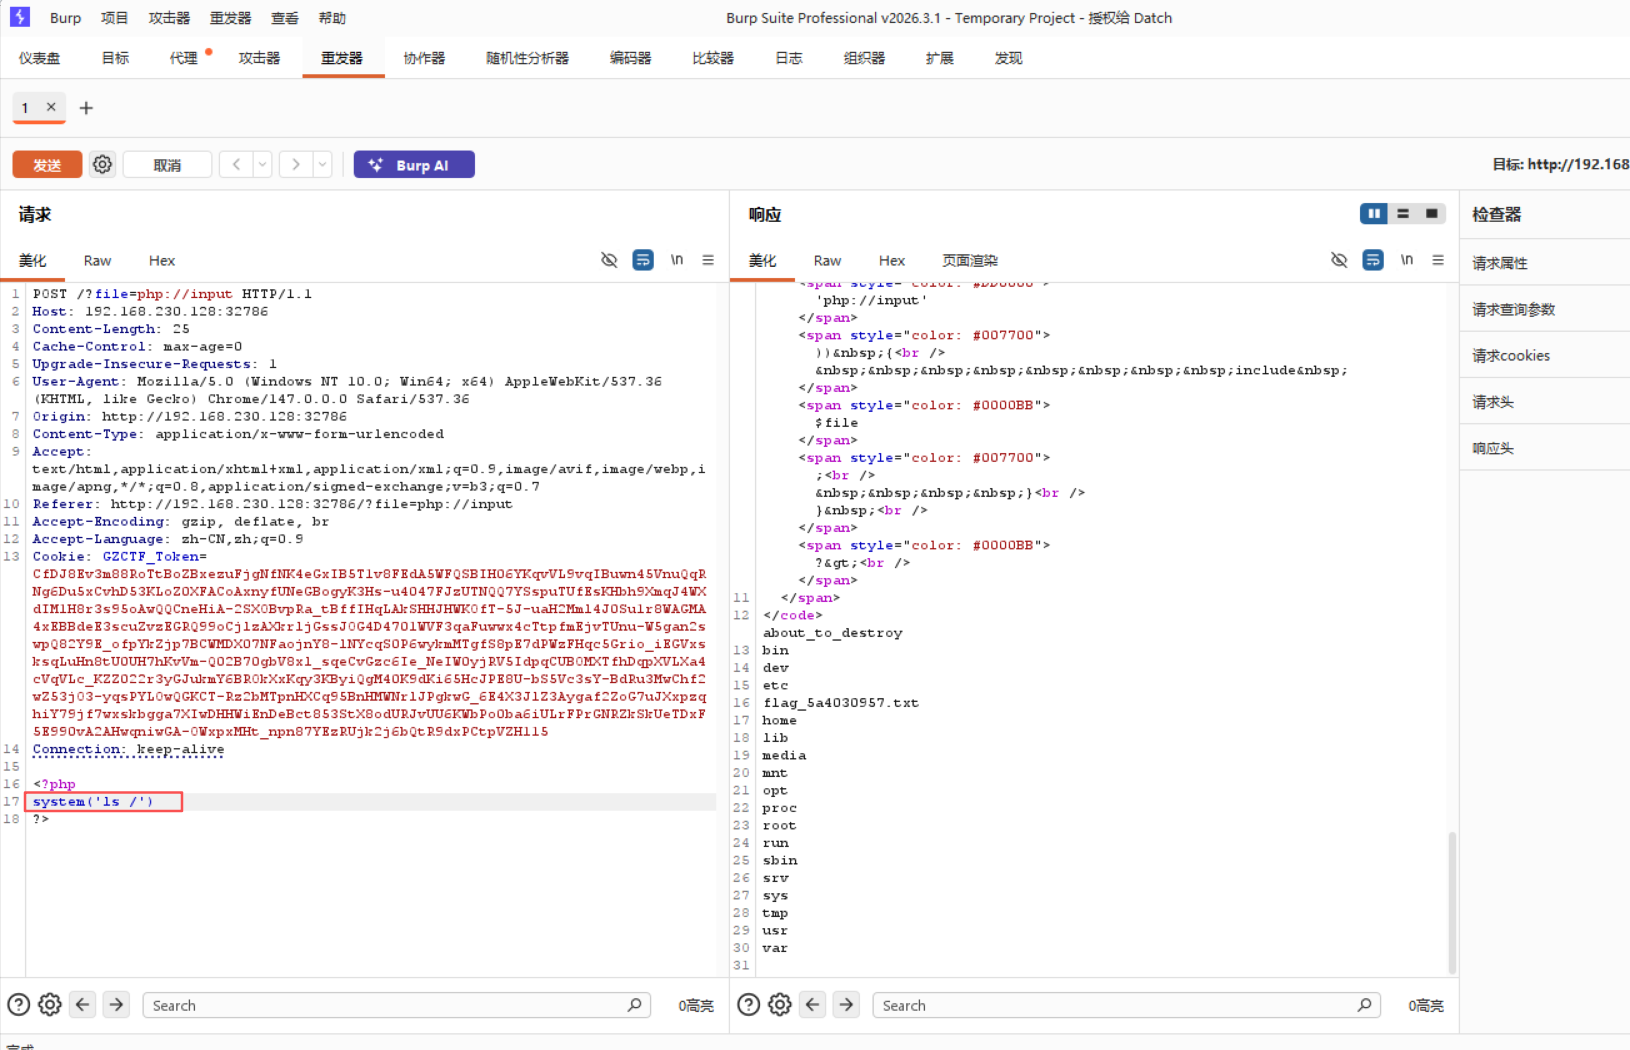This screenshot has height=1050, width=1630.
Task: Switch to the 扩展 tab
Action: point(940,58)
